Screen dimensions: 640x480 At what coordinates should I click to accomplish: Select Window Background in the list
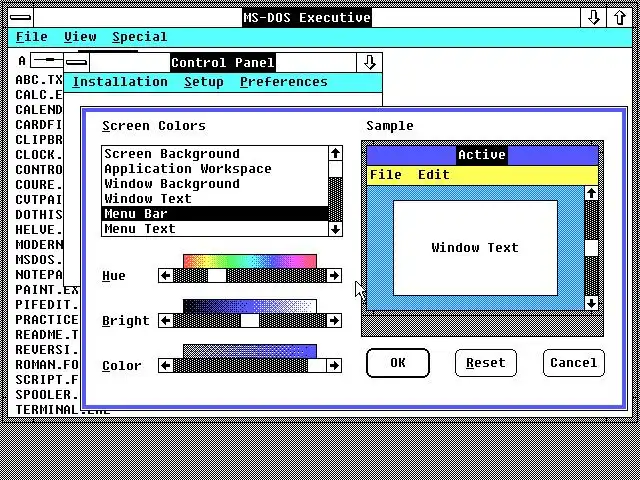(215, 184)
